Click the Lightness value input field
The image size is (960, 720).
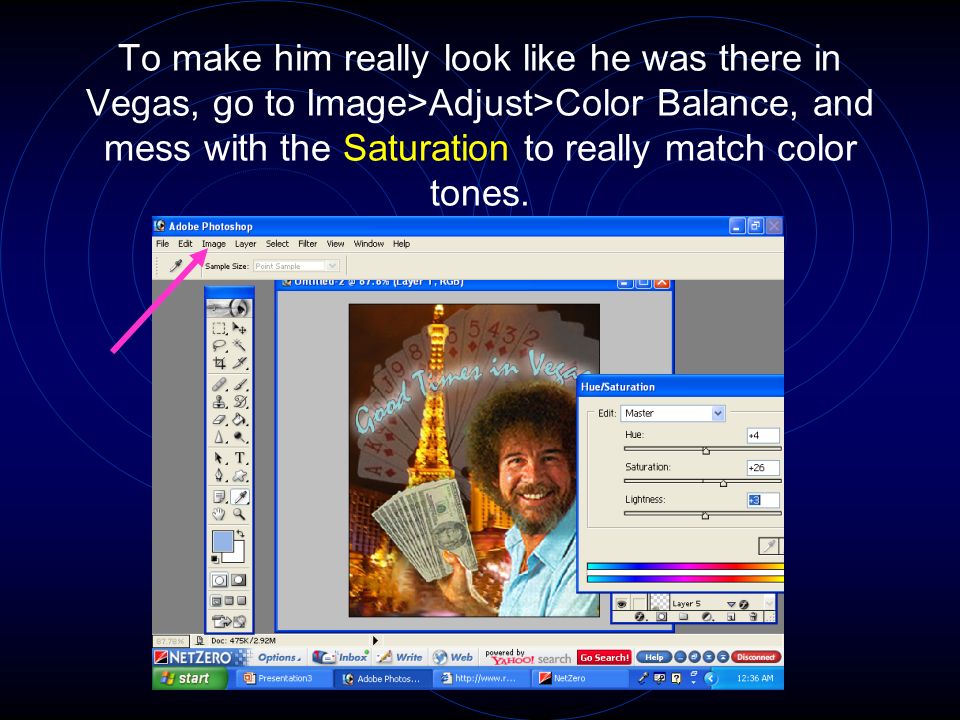click(763, 500)
